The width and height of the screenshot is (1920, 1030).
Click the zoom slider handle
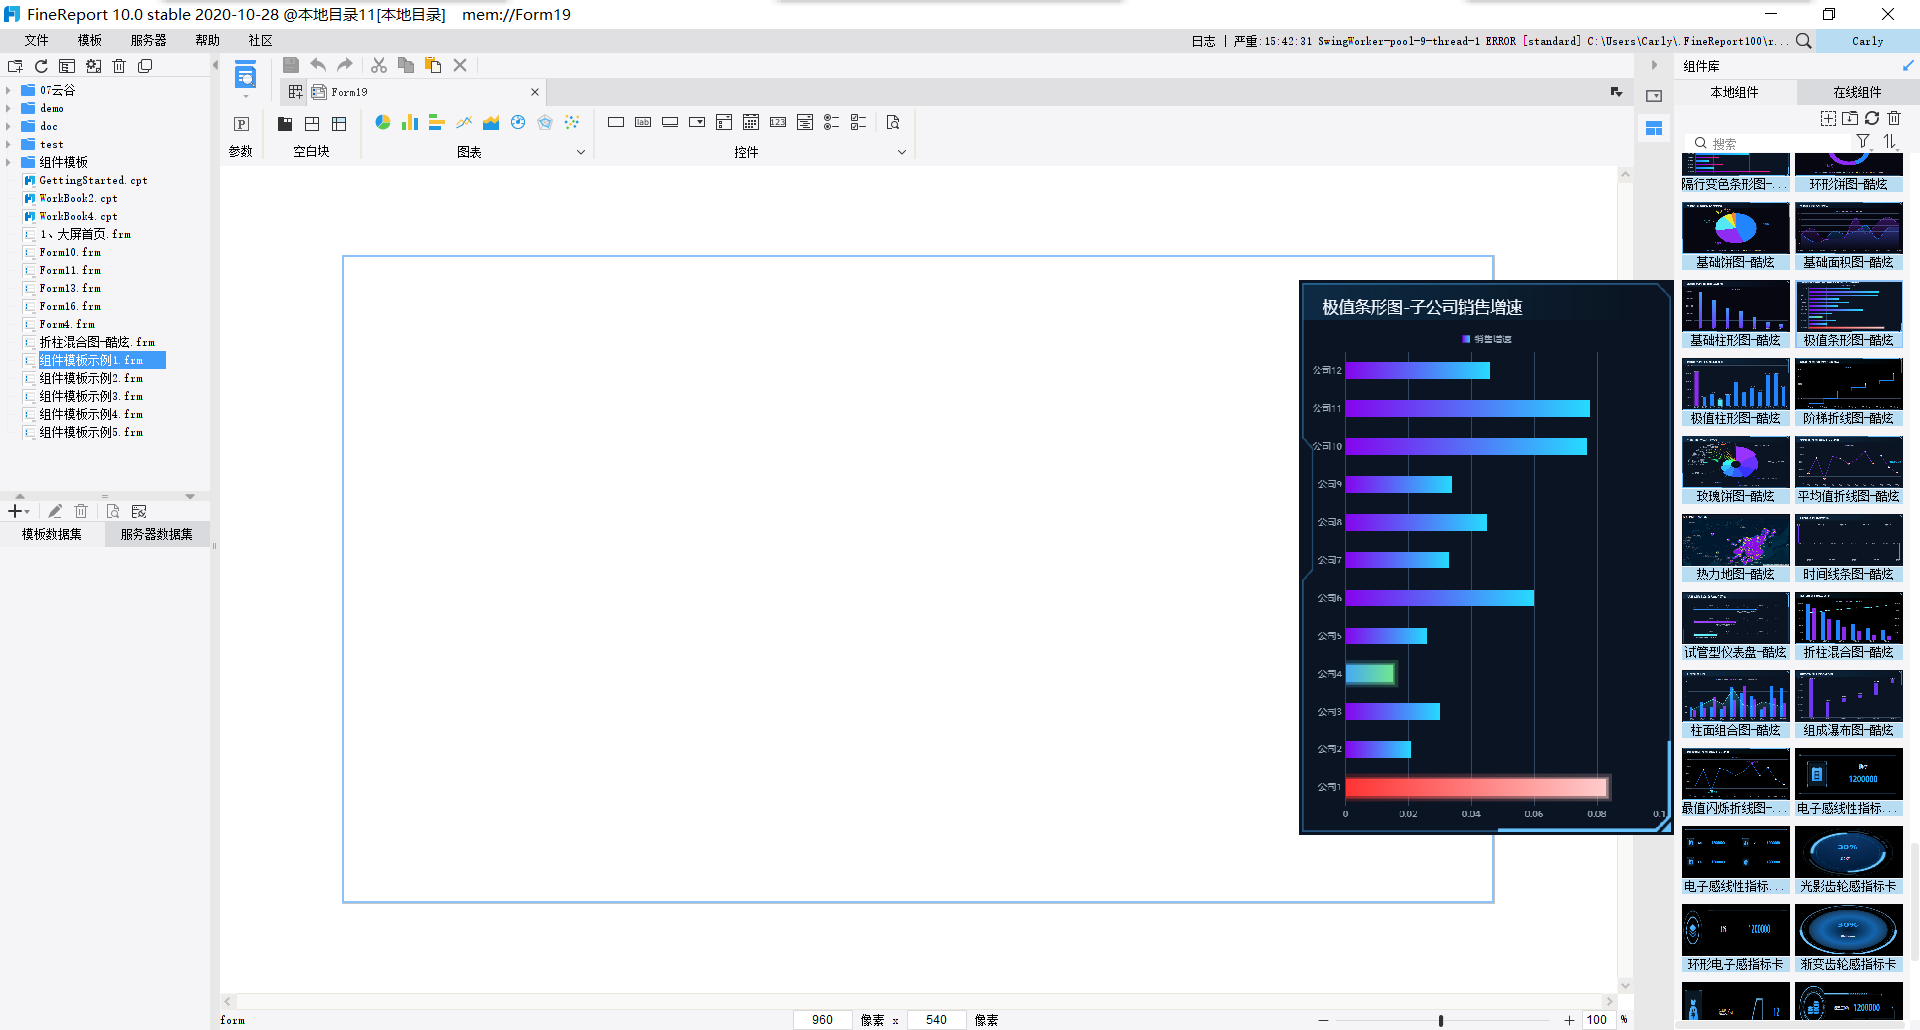click(x=1441, y=1020)
